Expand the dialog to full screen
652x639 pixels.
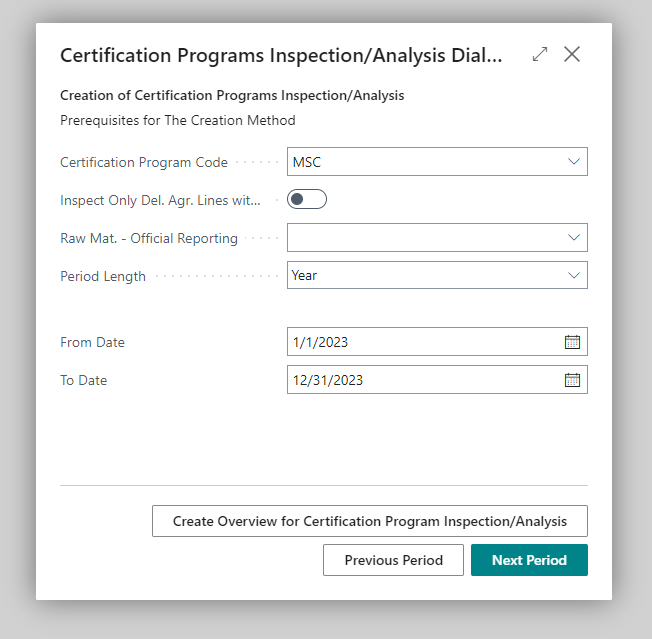point(540,55)
